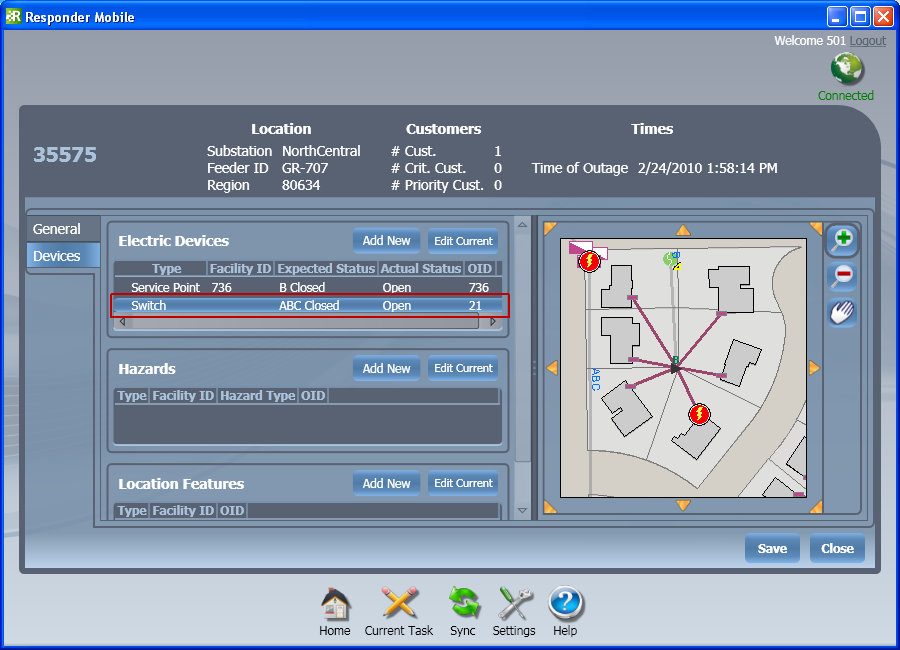Open the Help question mark icon
This screenshot has width=900, height=650.
(x=565, y=604)
